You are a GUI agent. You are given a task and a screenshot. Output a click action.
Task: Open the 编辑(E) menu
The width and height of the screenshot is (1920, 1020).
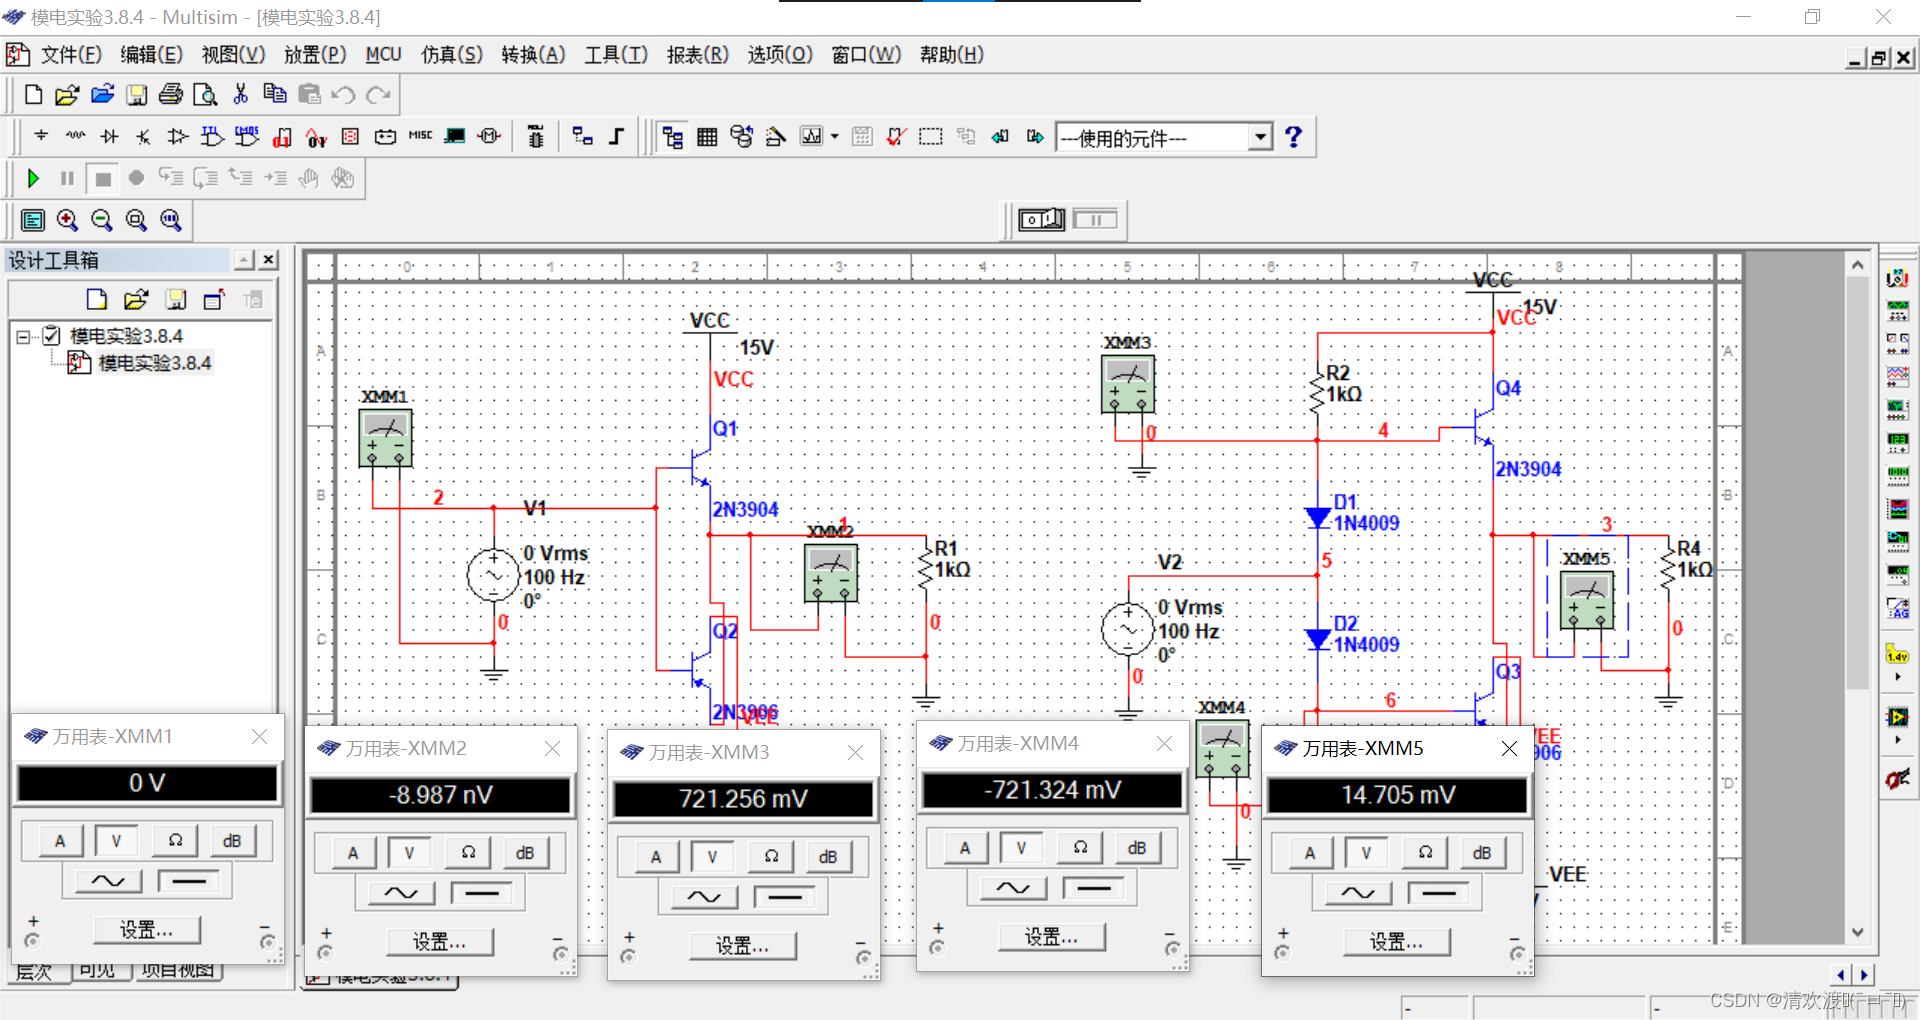[152, 55]
